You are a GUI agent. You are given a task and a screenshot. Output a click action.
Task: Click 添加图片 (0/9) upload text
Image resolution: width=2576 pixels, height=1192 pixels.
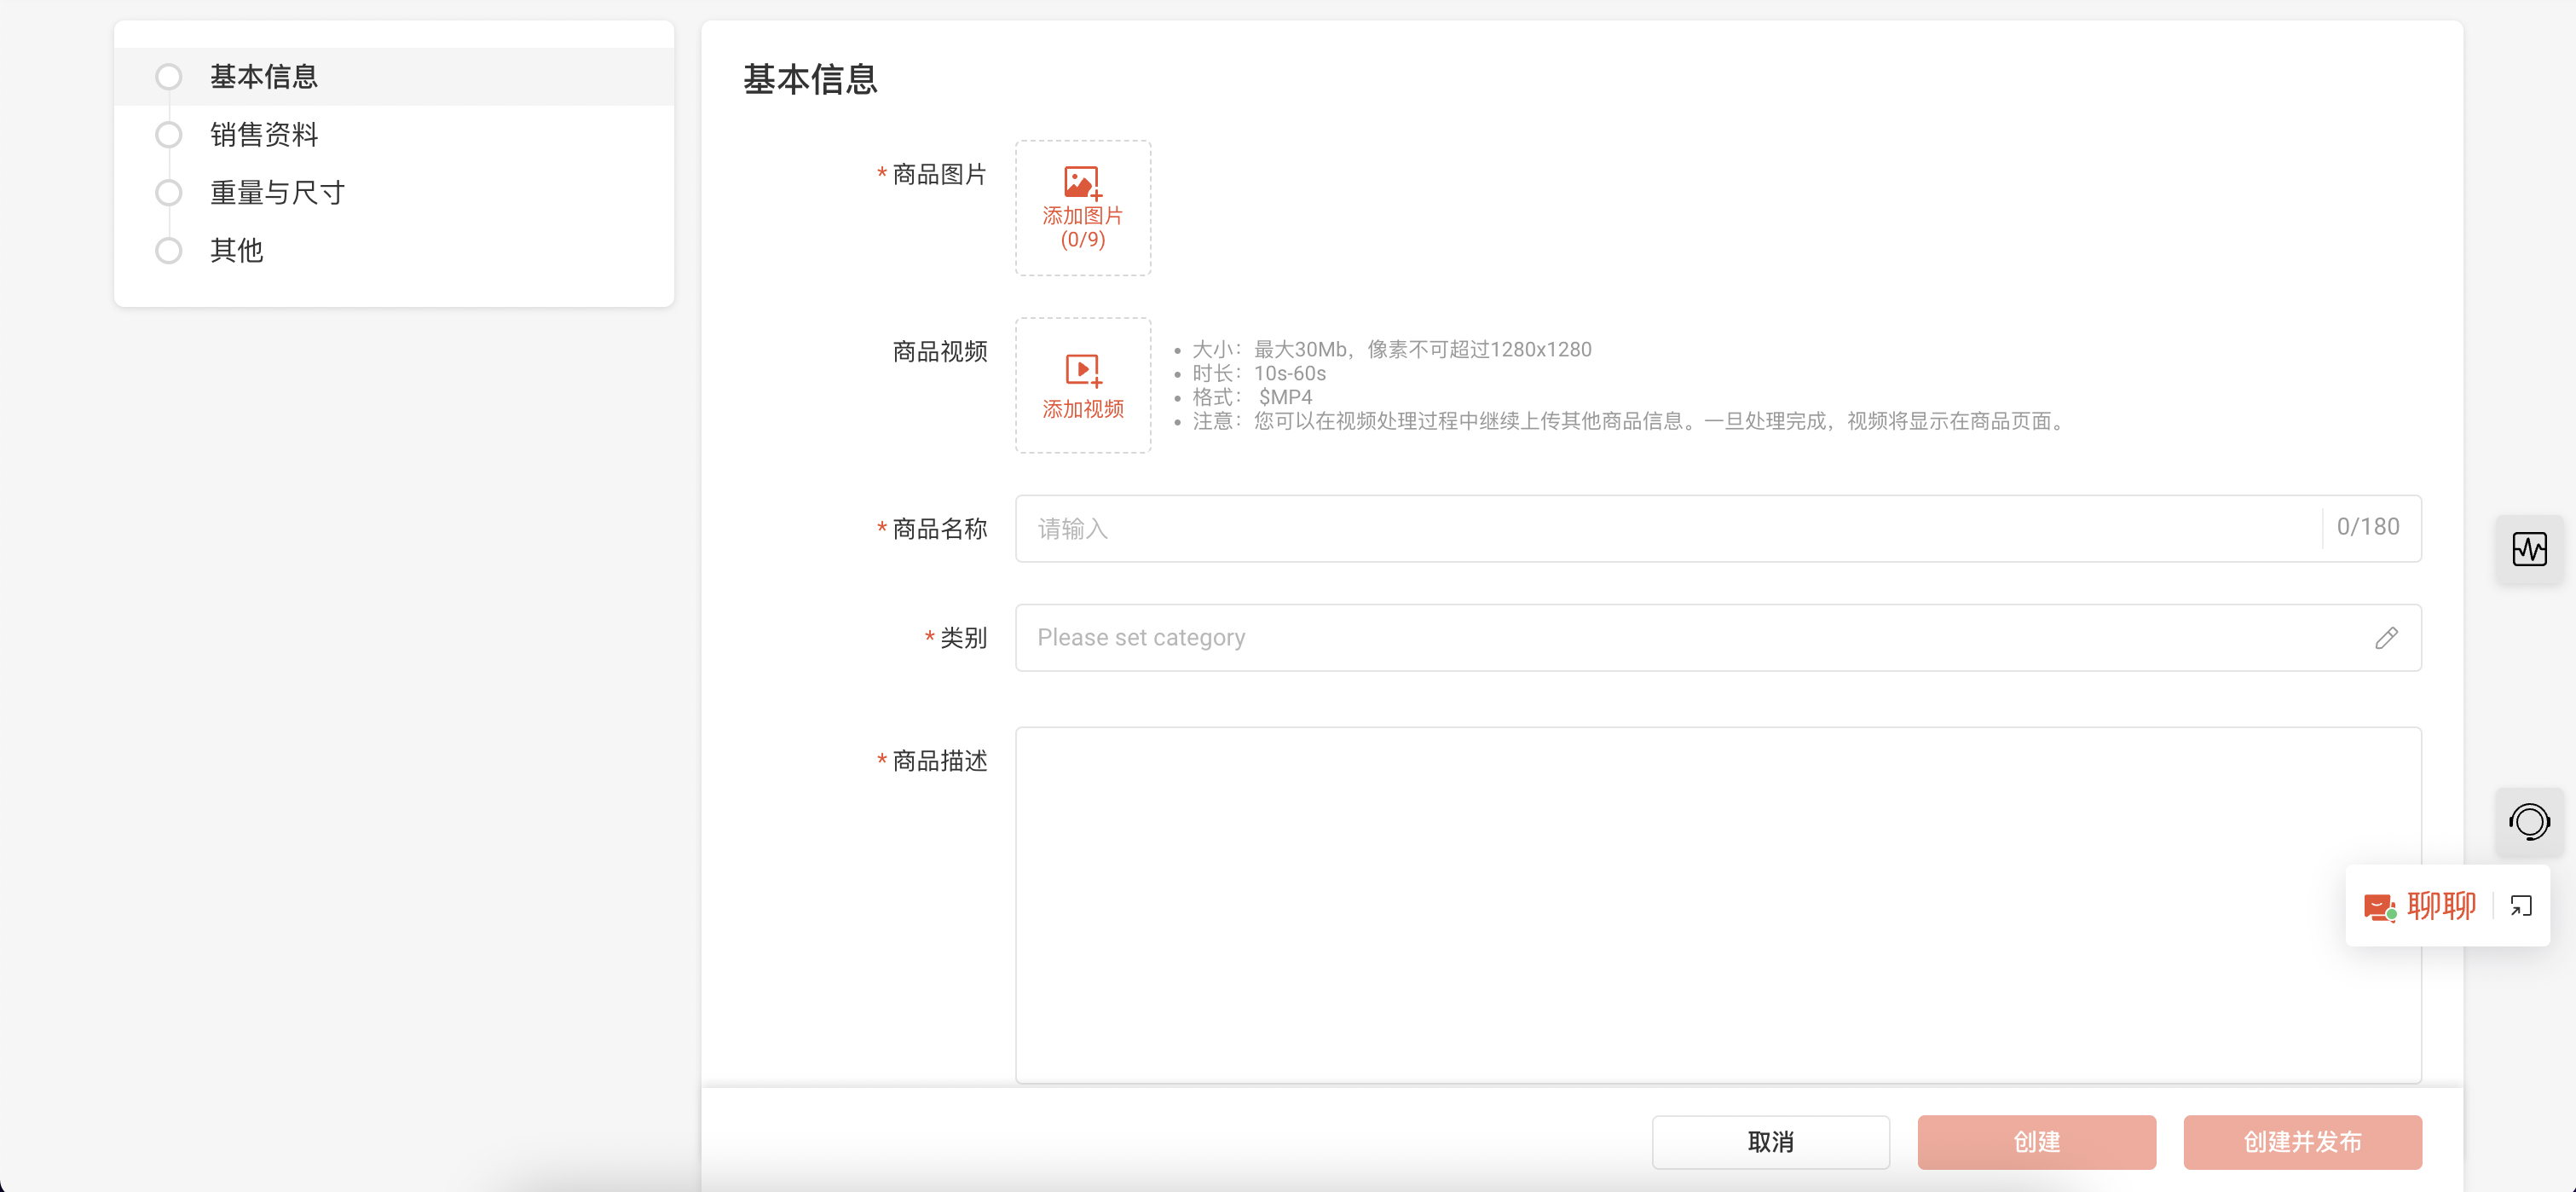(x=1083, y=228)
